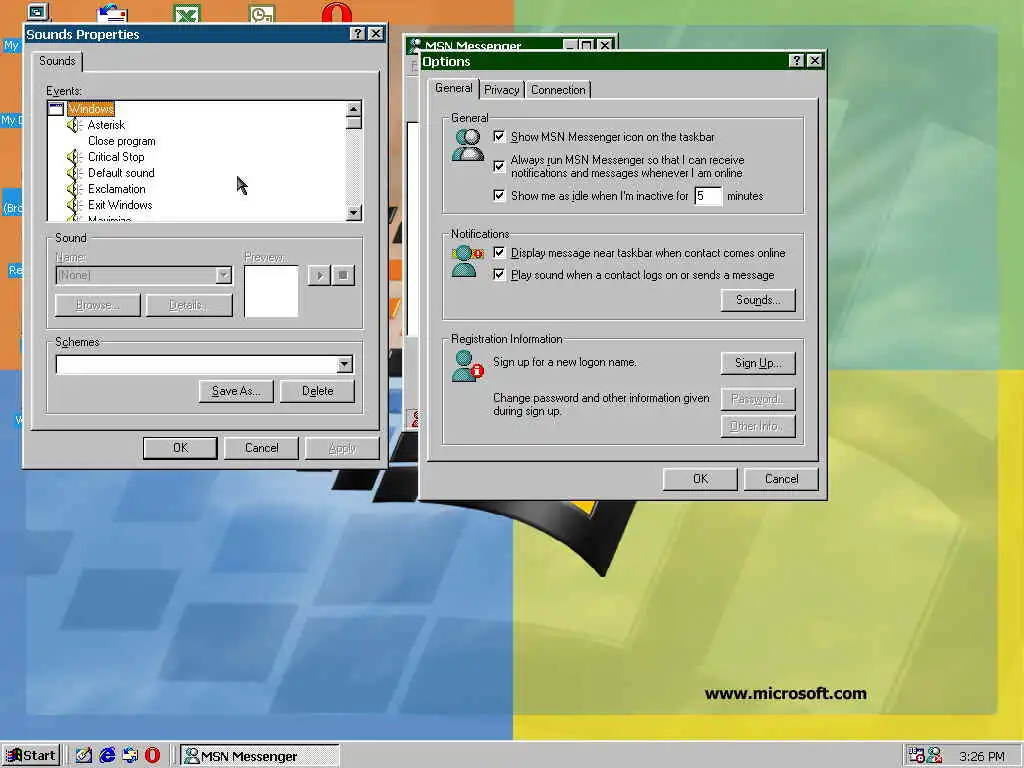This screenshot has height=768, width=1024.
Task: Select the Asterisk event label
Action: [106, 125]
